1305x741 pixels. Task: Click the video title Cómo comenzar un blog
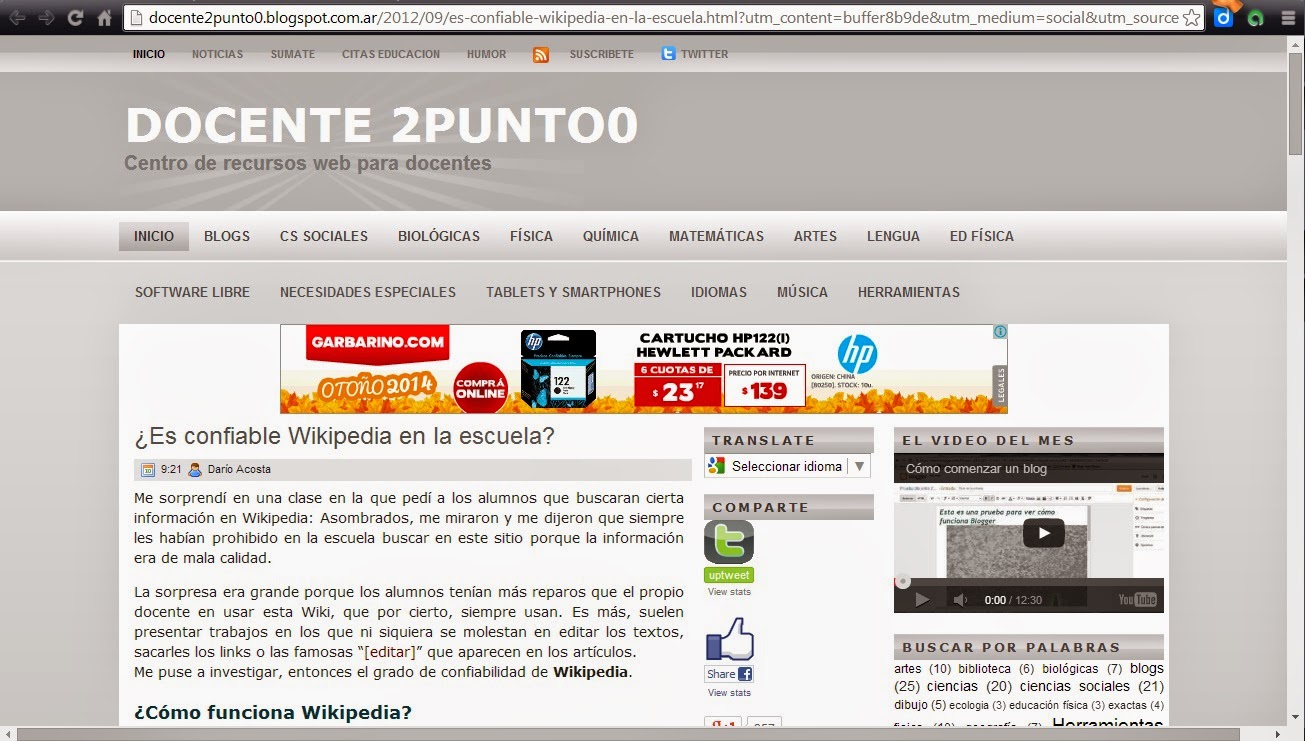click(x=974, y=468)
